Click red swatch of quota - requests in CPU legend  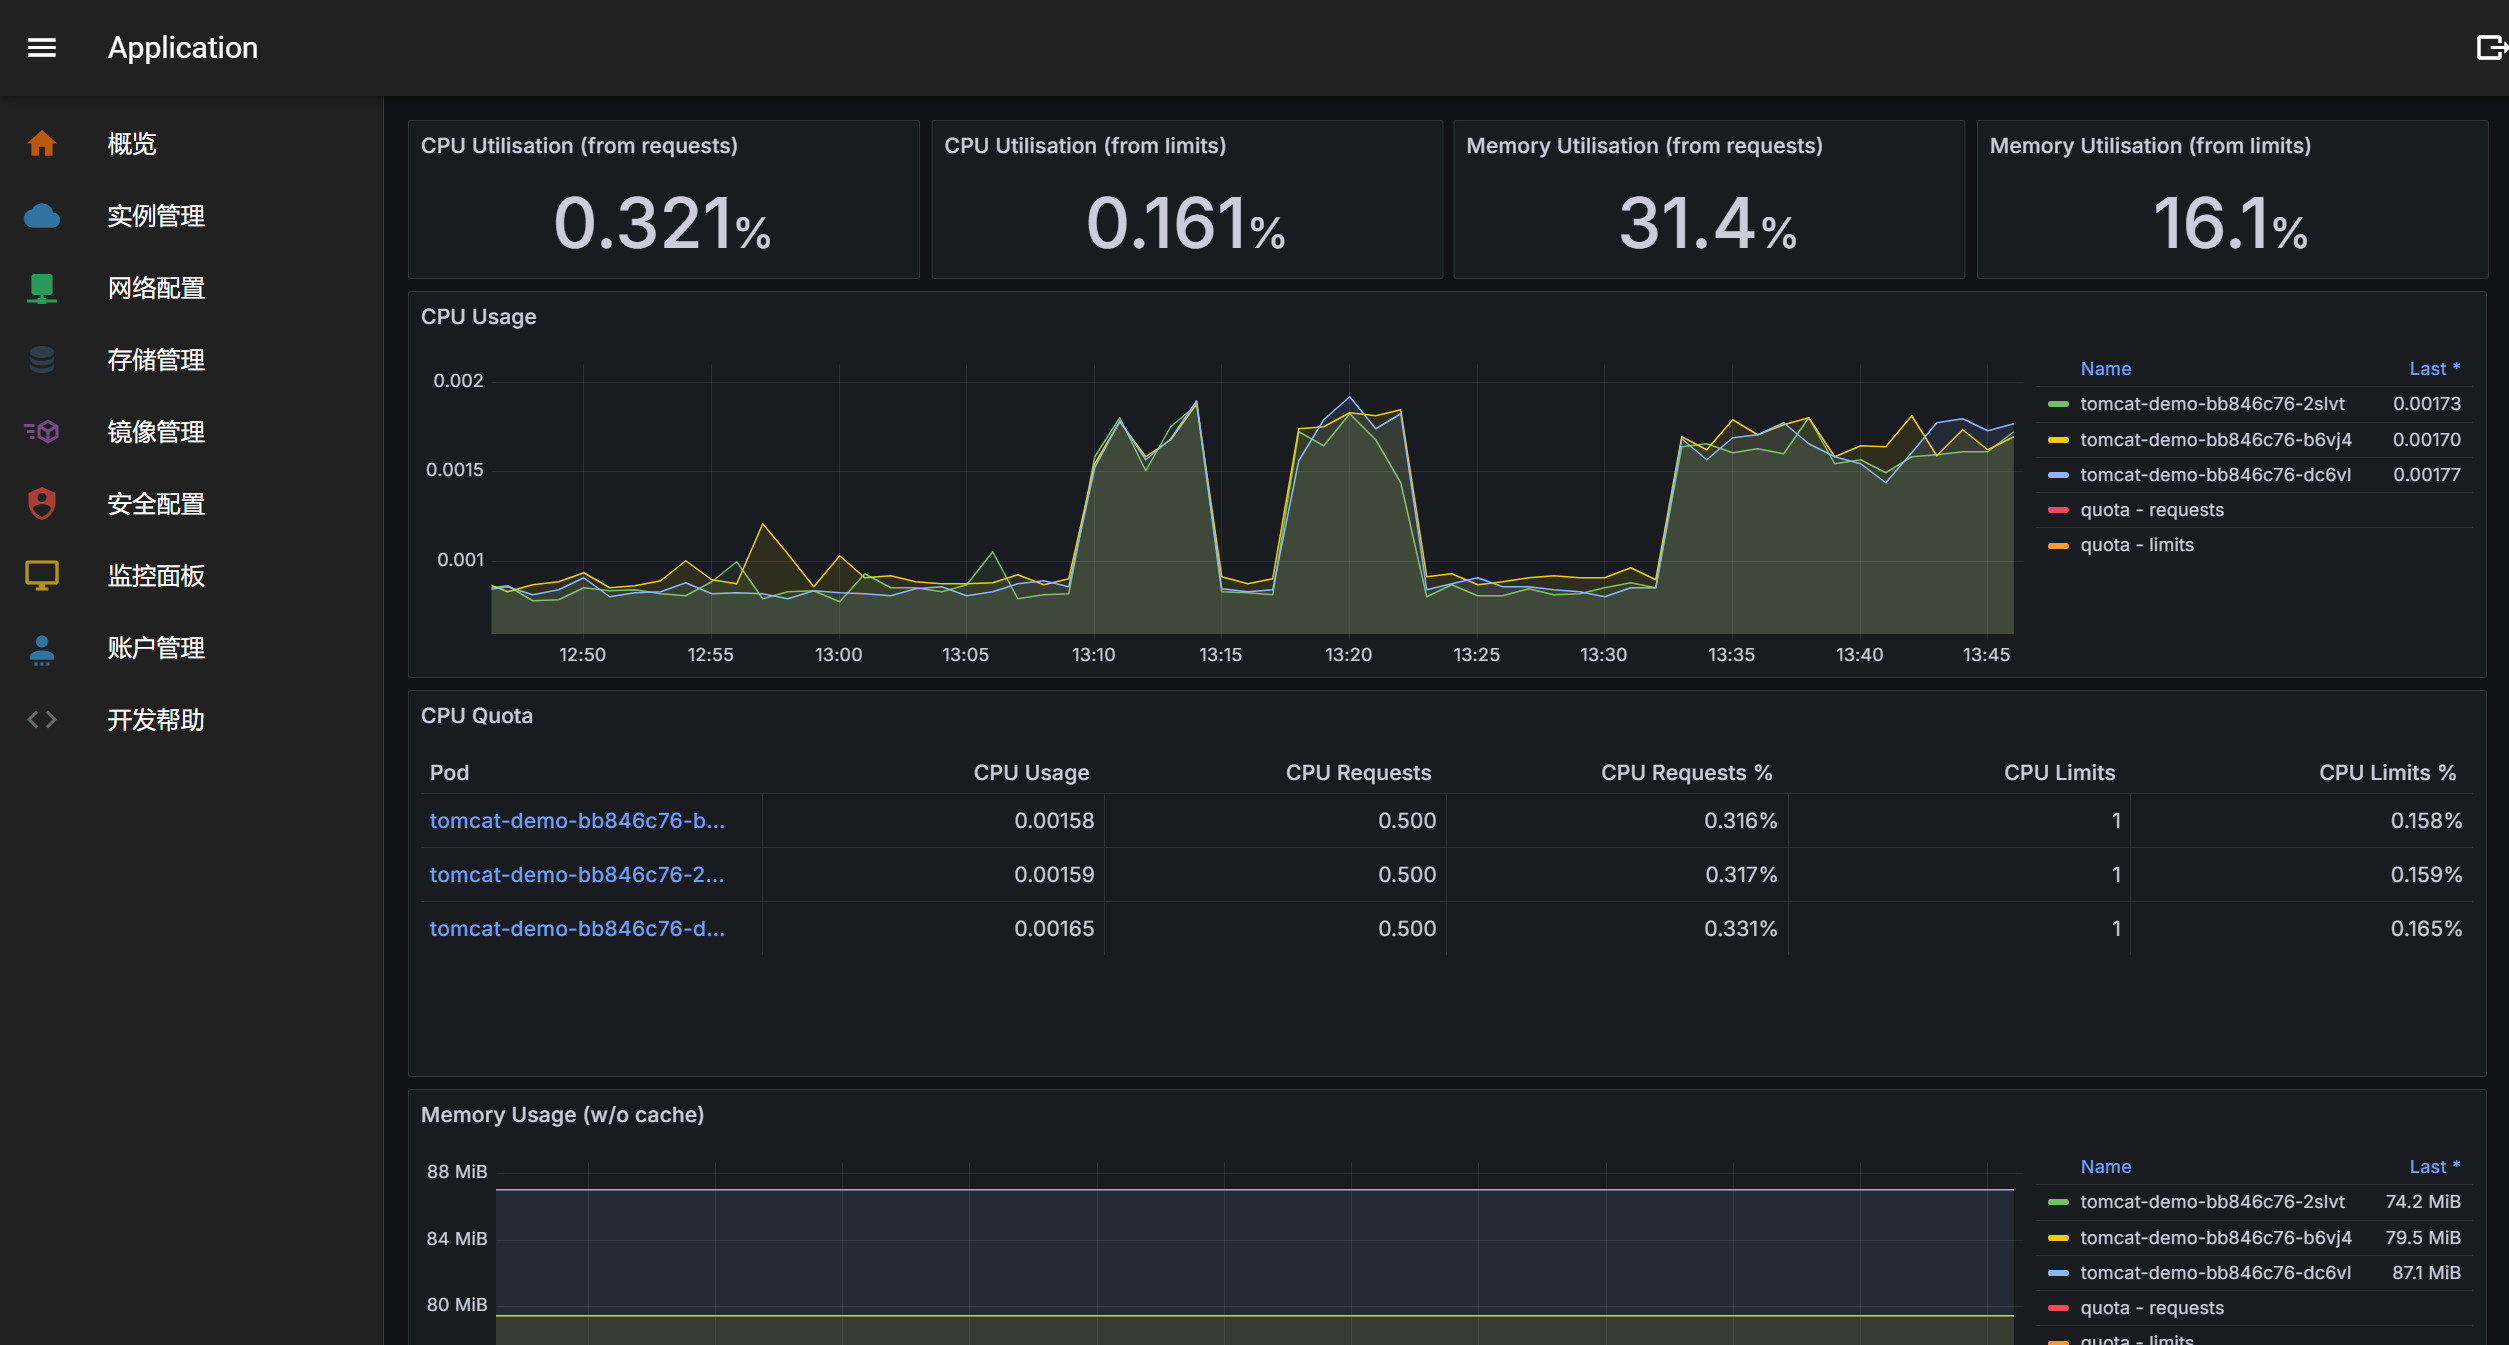(2058, 510)
